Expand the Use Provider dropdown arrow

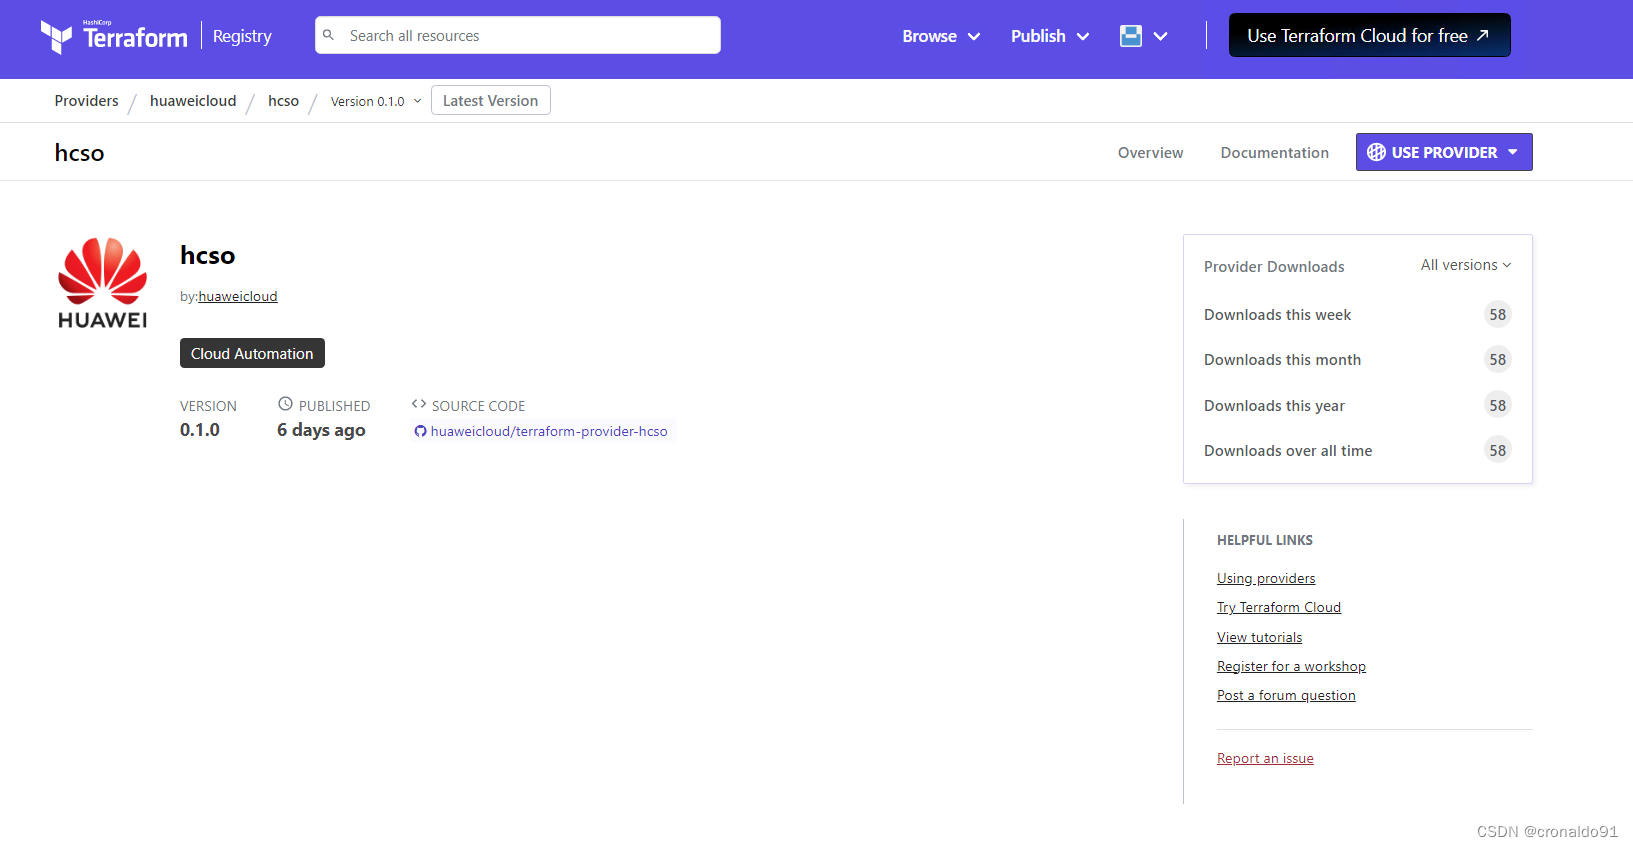(1513, 152)
